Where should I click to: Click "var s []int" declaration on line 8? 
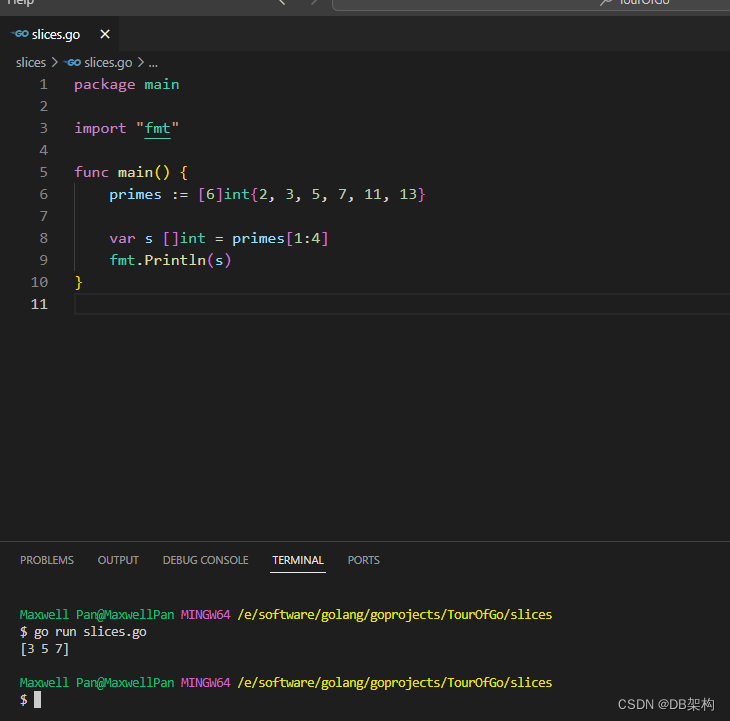(157, 239)
